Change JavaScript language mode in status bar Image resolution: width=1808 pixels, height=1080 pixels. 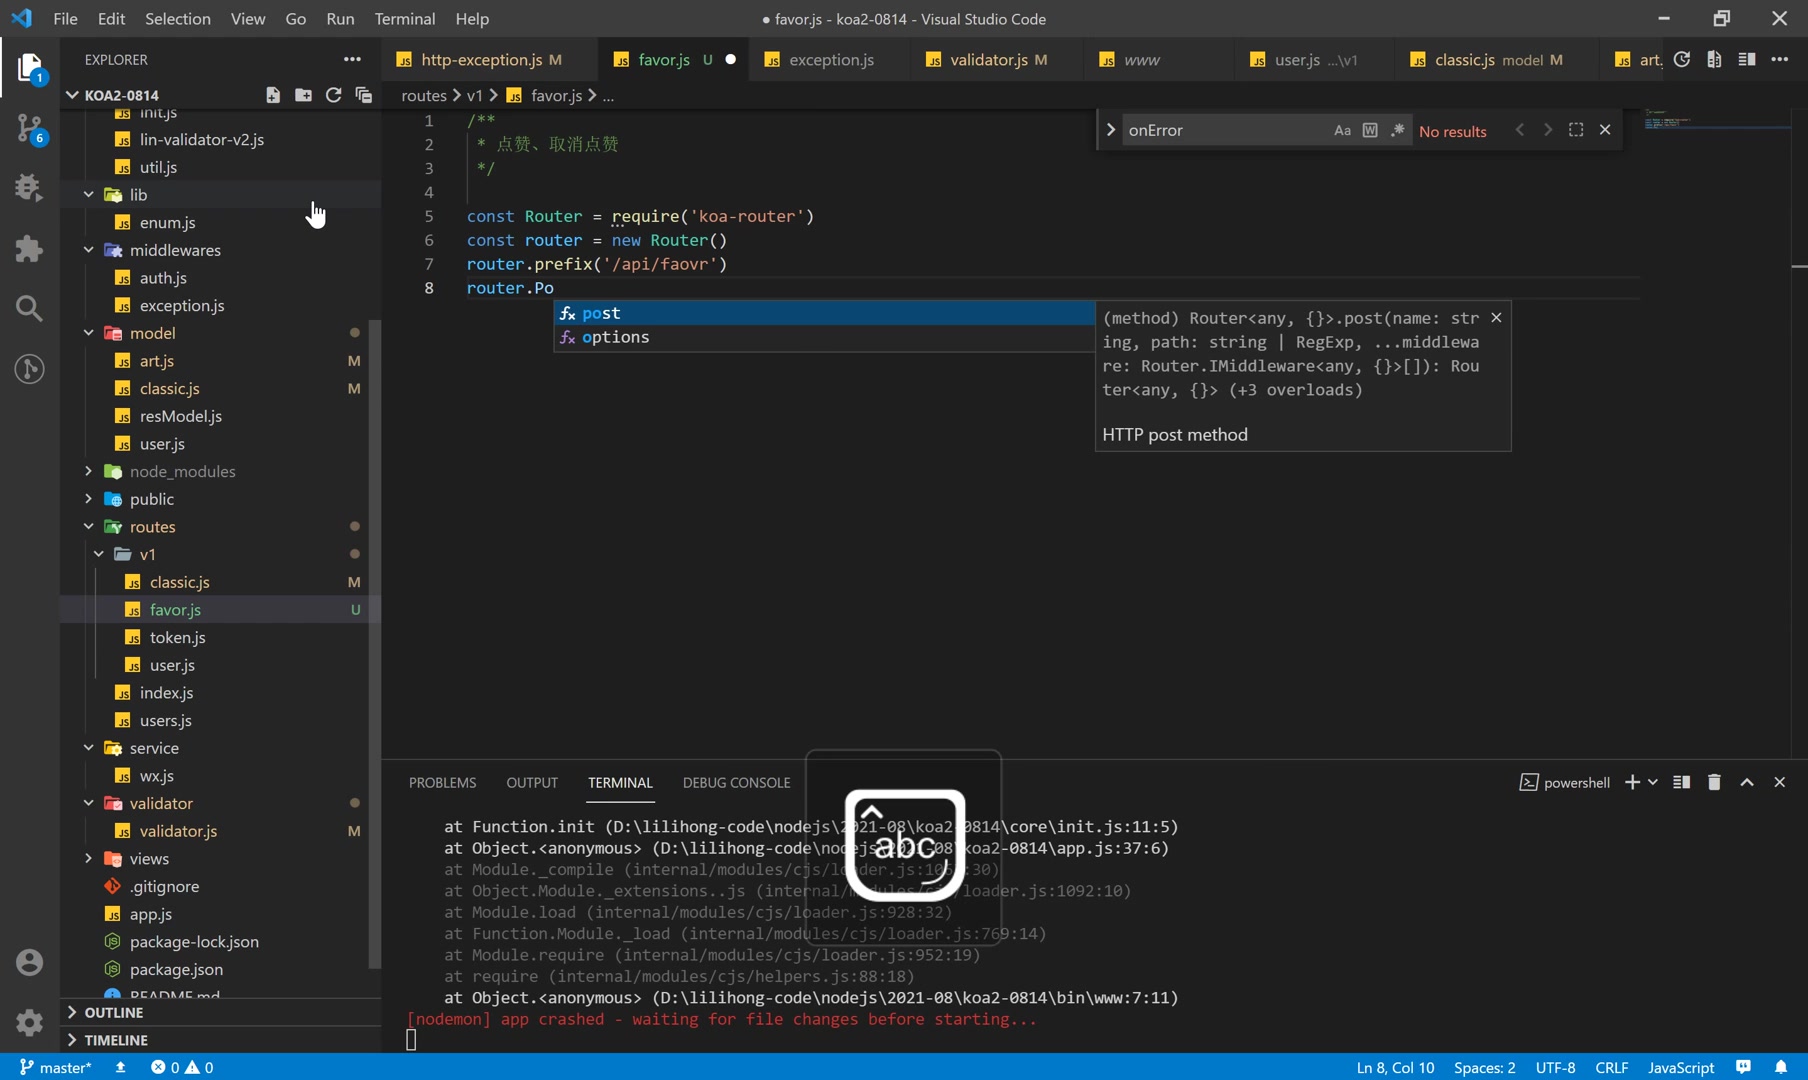1681,1067
